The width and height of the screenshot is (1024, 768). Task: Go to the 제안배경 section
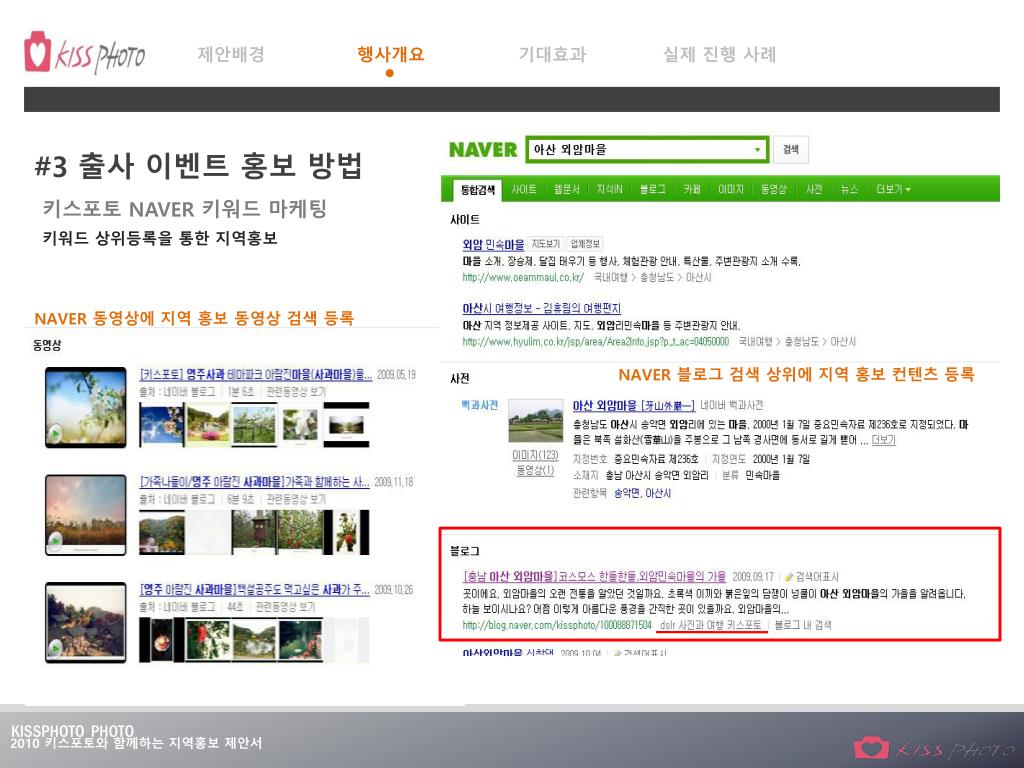click(x=231, y=54)
